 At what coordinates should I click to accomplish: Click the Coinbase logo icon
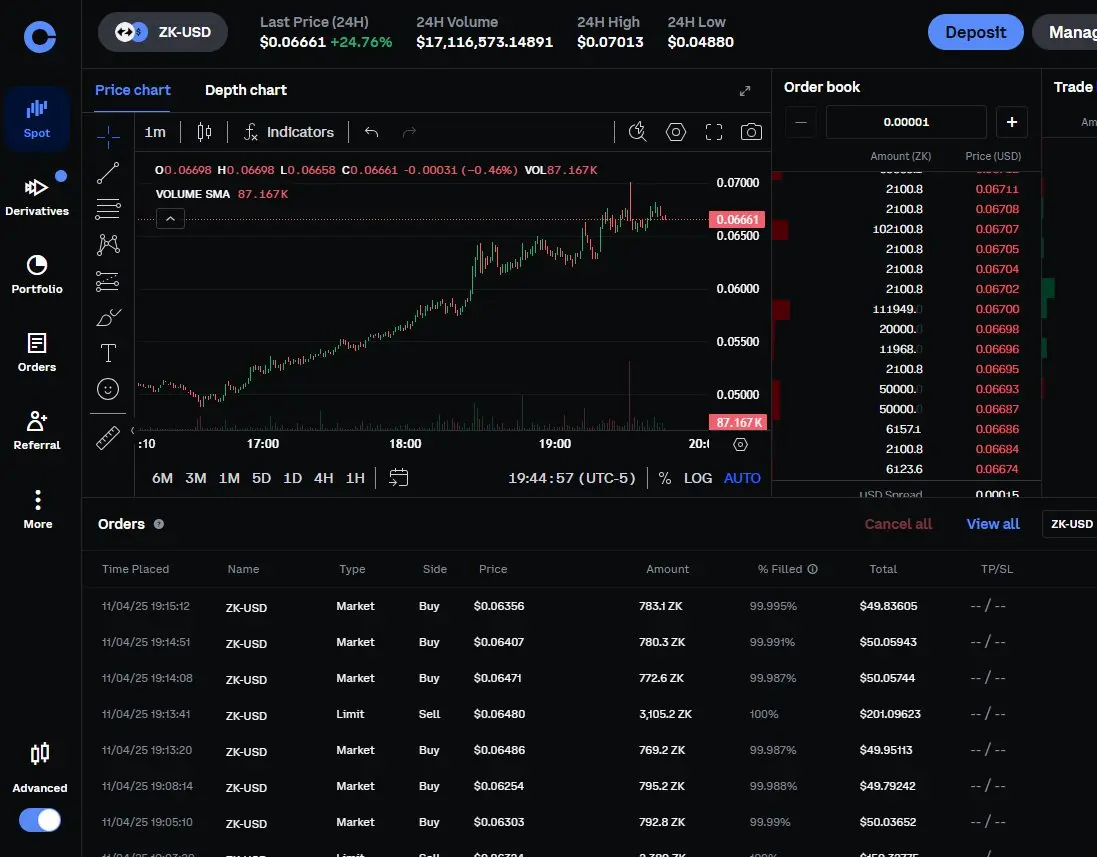coord(40,36)
